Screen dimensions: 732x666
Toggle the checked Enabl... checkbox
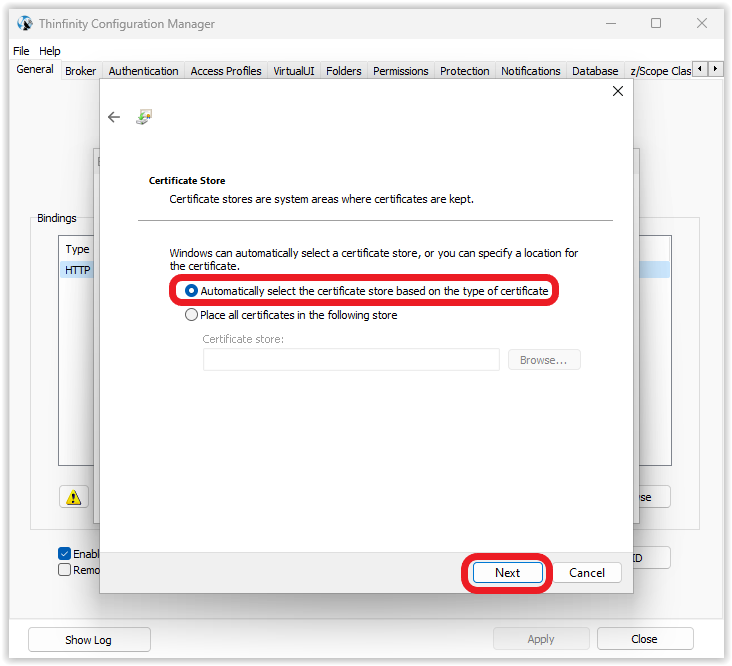tap(64, 554)
